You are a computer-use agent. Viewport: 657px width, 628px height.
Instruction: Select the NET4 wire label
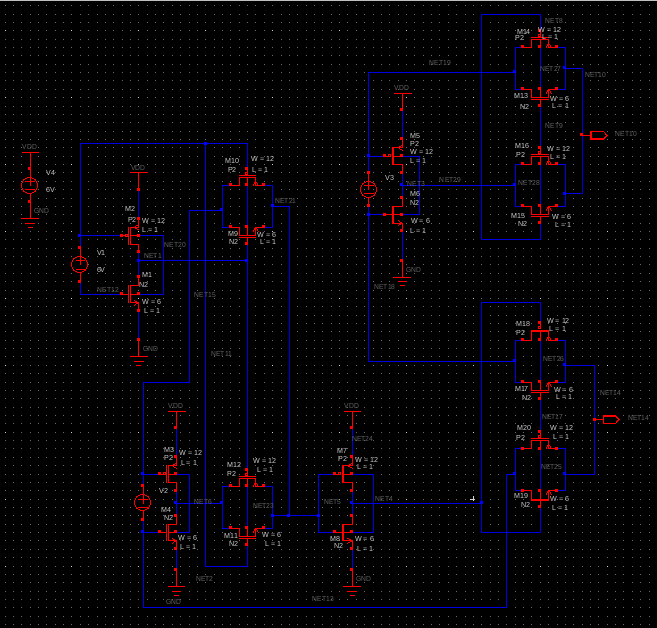(x=383, y=499)
